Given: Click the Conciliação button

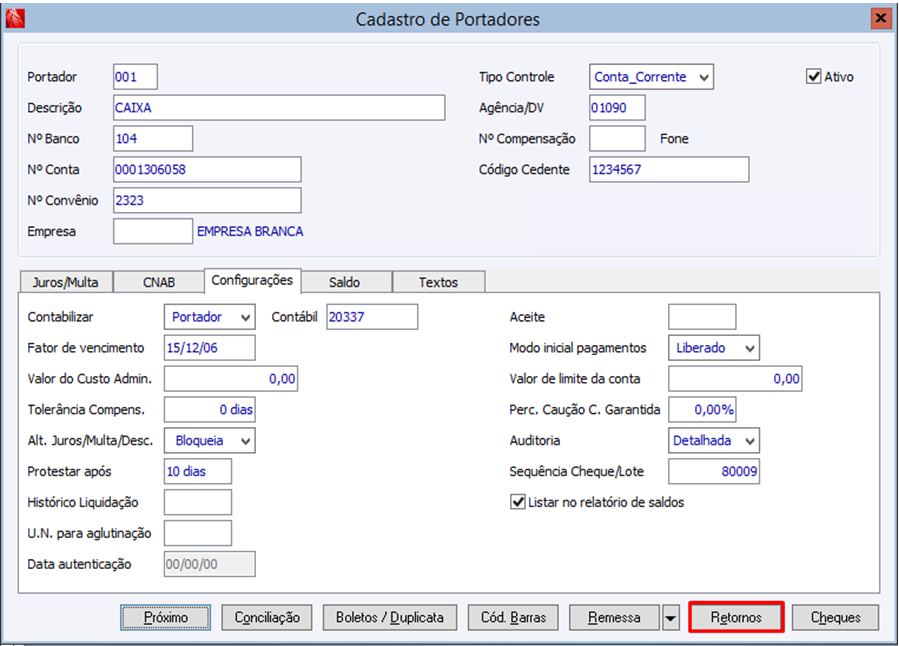Looking at the screenshot, I should (267, 617).
